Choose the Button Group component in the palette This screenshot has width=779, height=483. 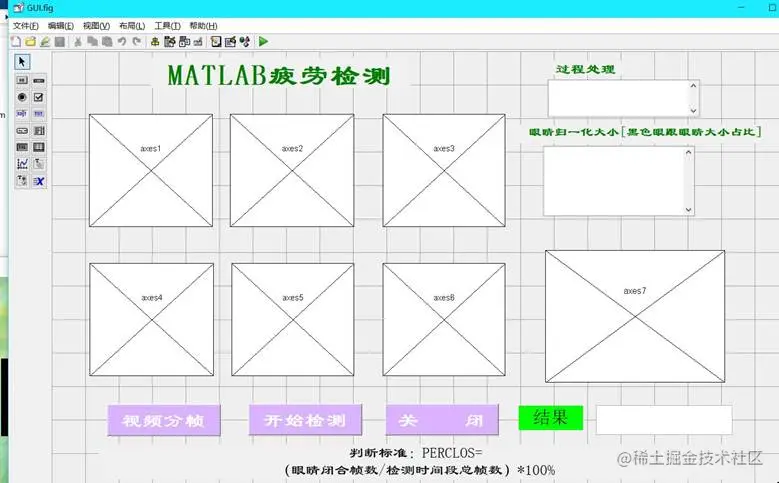tap(22, 181)
